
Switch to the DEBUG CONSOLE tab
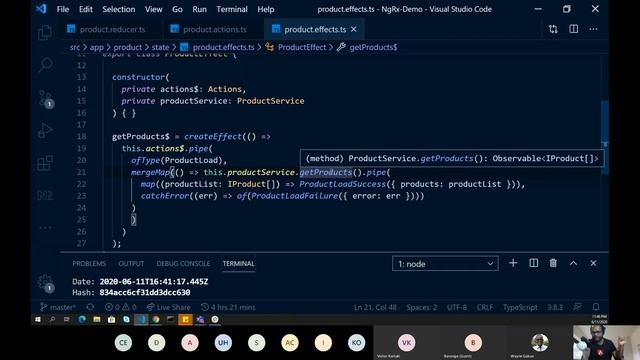pos(183,264)
